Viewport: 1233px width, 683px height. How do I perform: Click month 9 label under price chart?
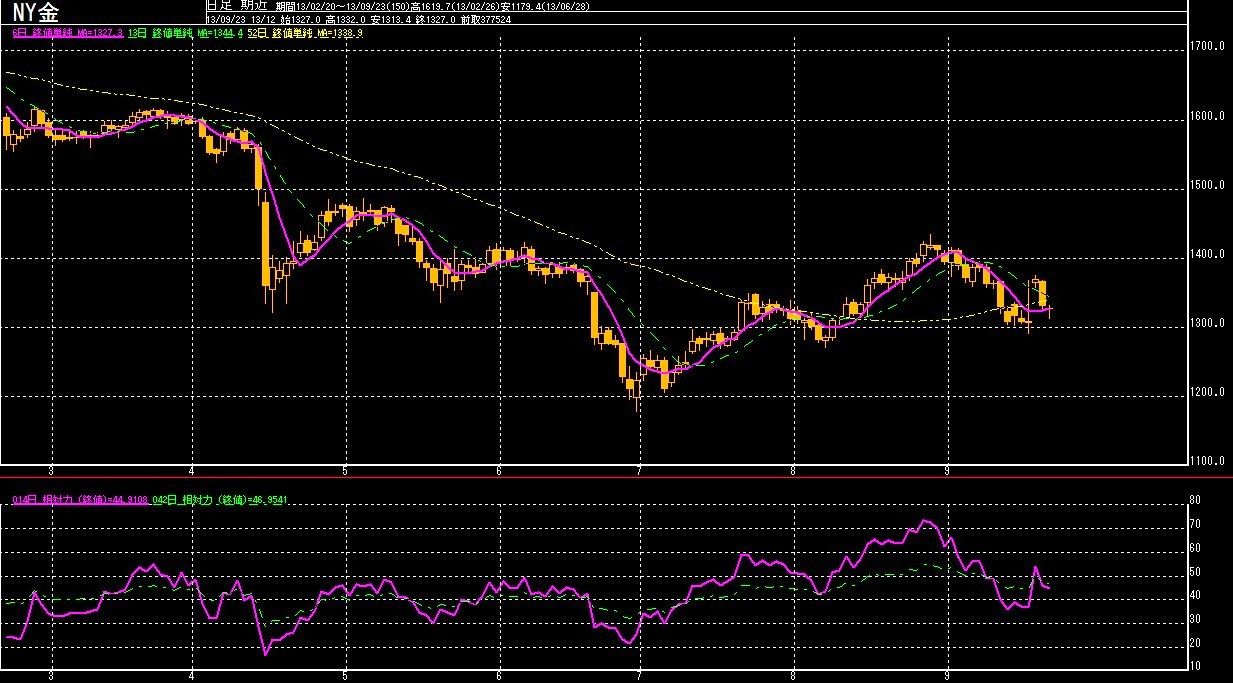coord(946,469)
